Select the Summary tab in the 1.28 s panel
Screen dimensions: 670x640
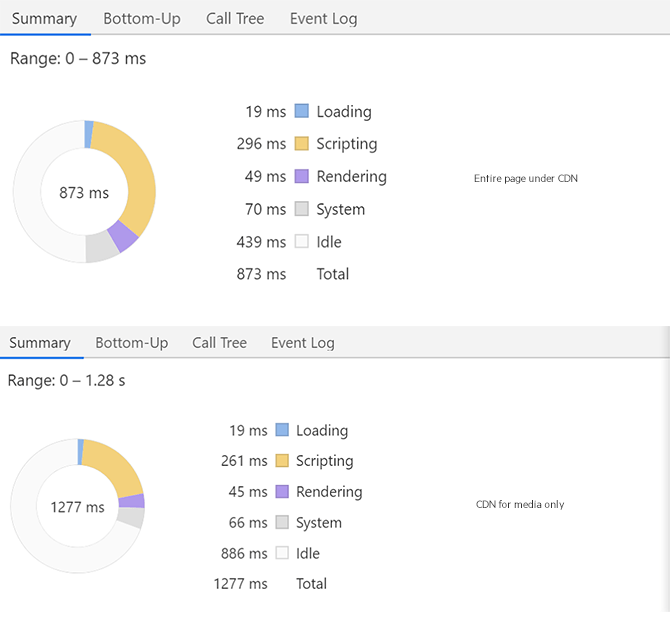point(40,343)
